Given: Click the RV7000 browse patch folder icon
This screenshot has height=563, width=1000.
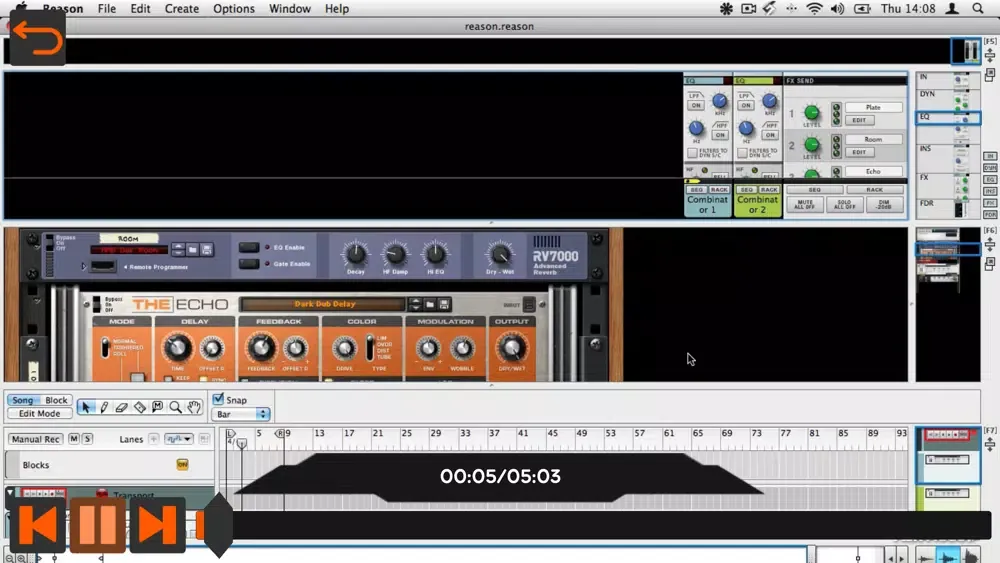Looking at the screenshot, I should [x=193, y=250].
